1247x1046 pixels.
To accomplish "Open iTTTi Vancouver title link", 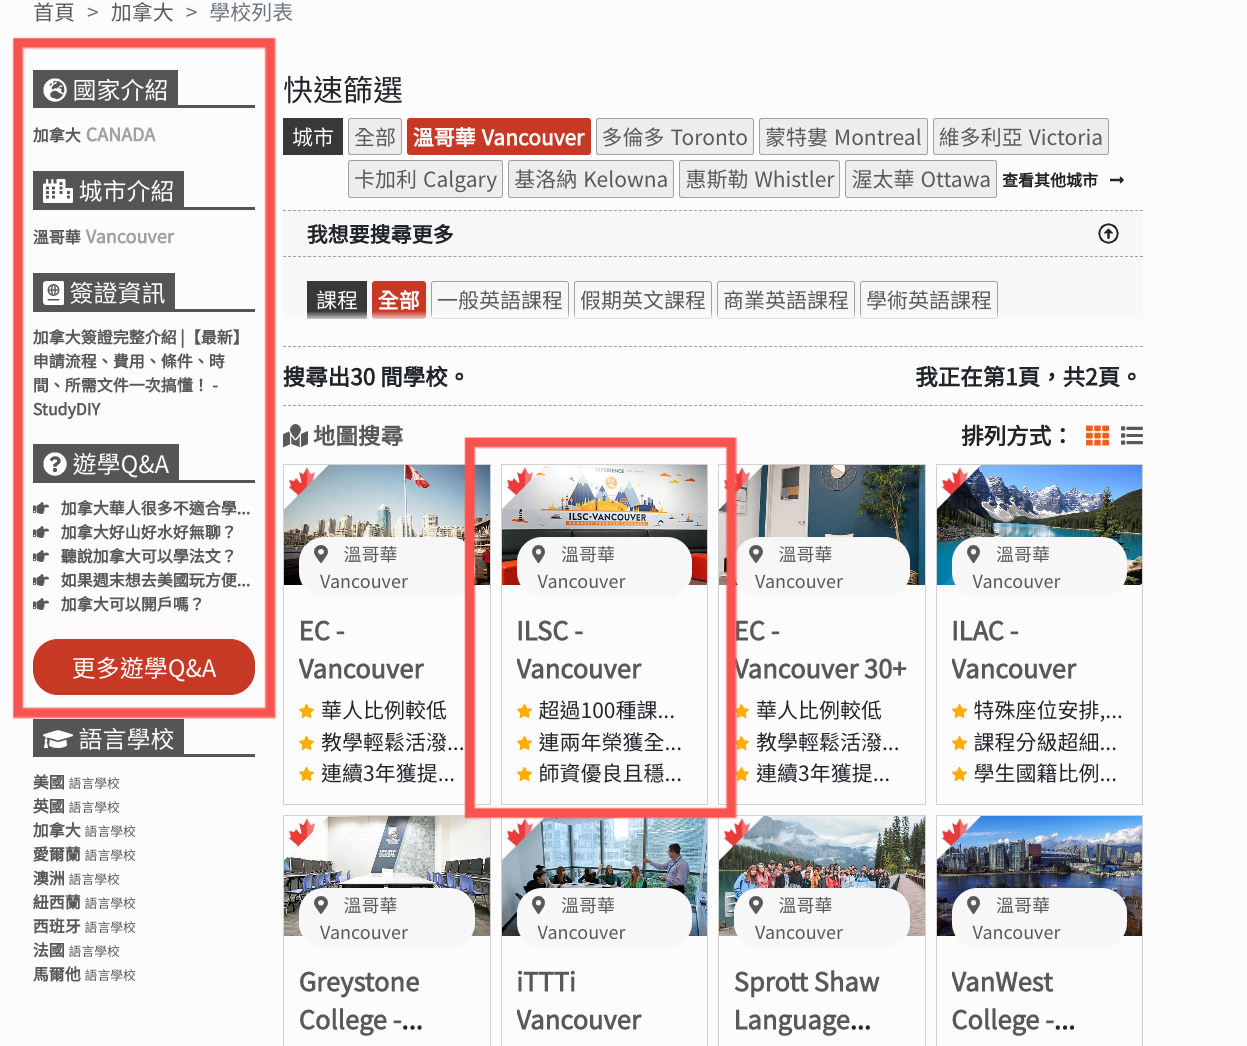I will [x=579, y=1001].
